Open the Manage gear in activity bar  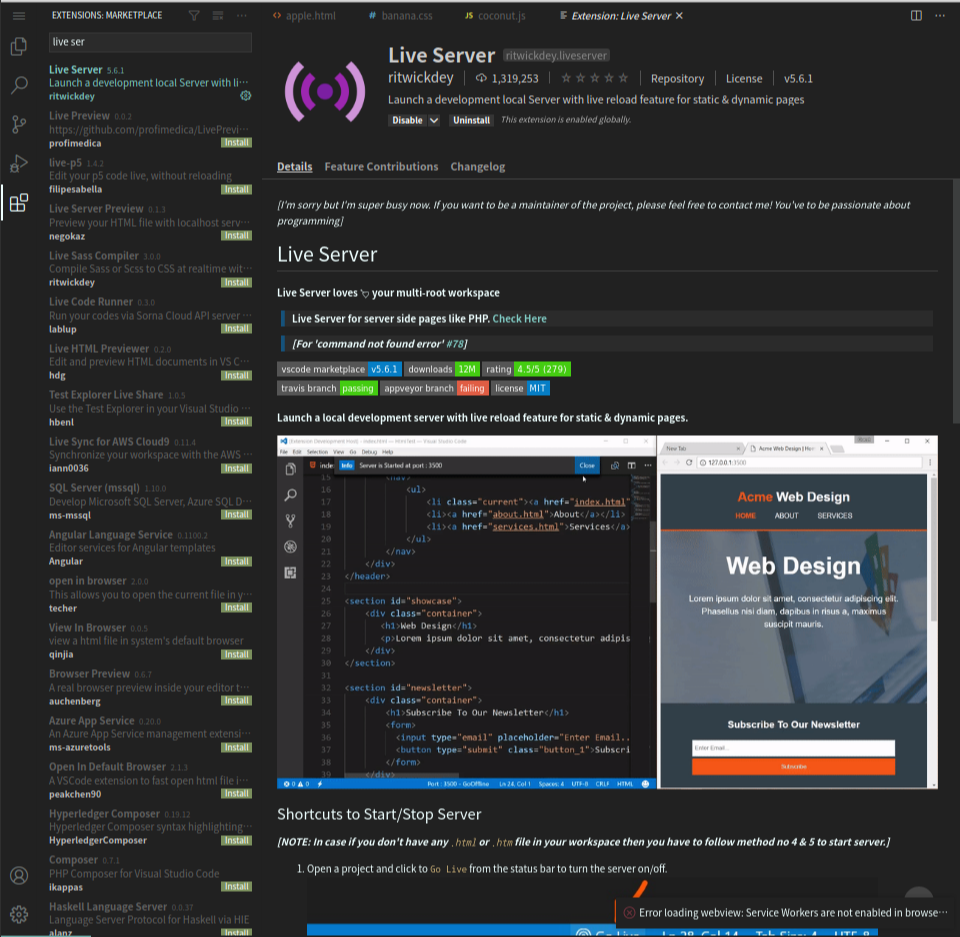(x=19, y=914)
